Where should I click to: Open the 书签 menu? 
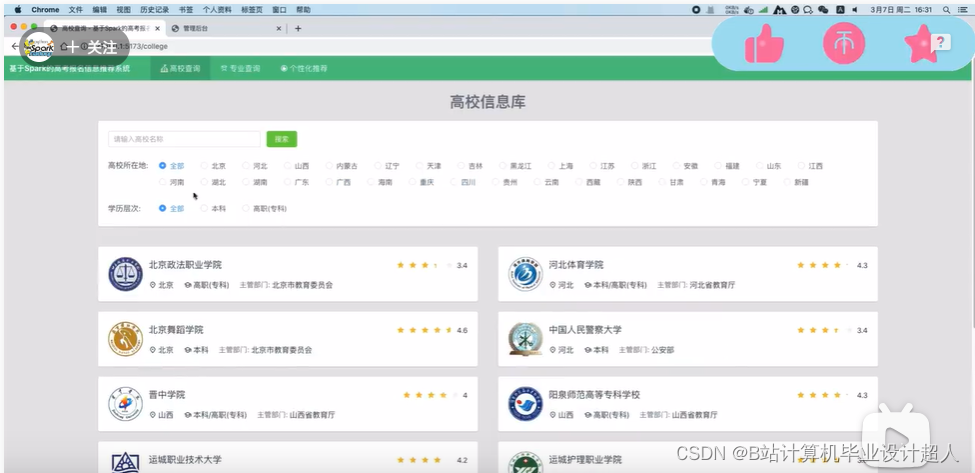click(x=185, y=10)
